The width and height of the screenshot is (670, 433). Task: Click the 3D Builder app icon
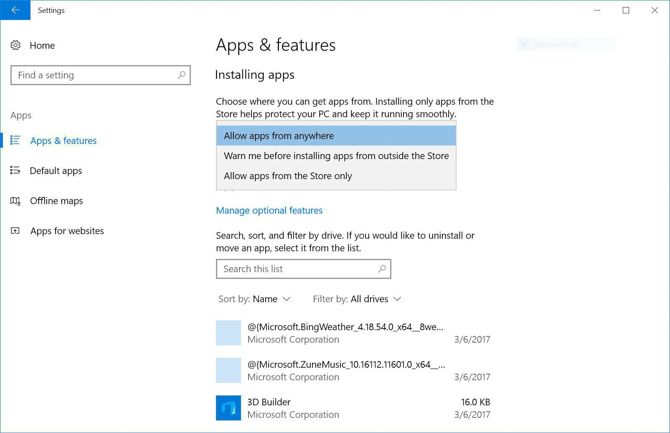pos(228,408)
